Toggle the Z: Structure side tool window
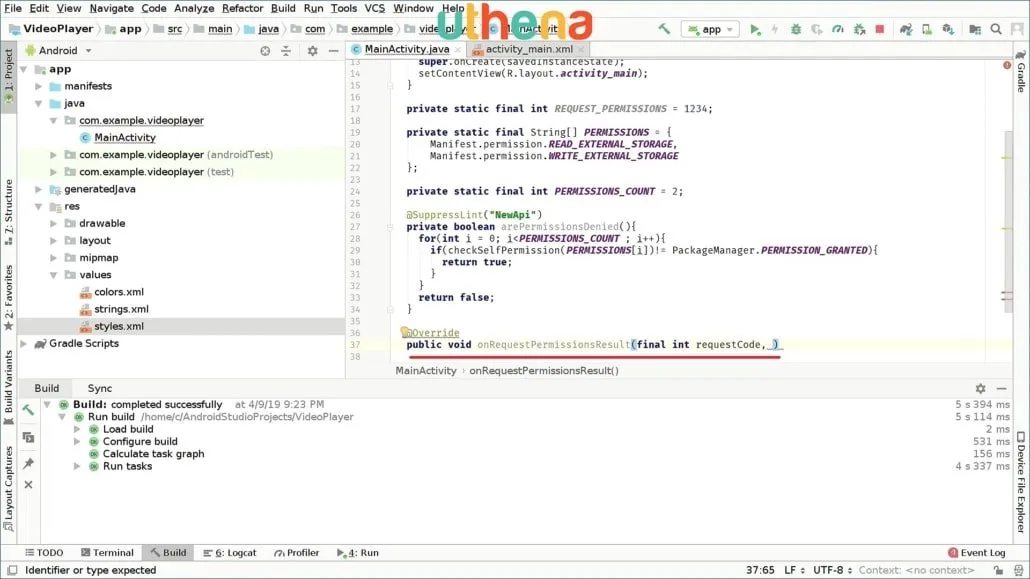 click(x=9, y=212)
